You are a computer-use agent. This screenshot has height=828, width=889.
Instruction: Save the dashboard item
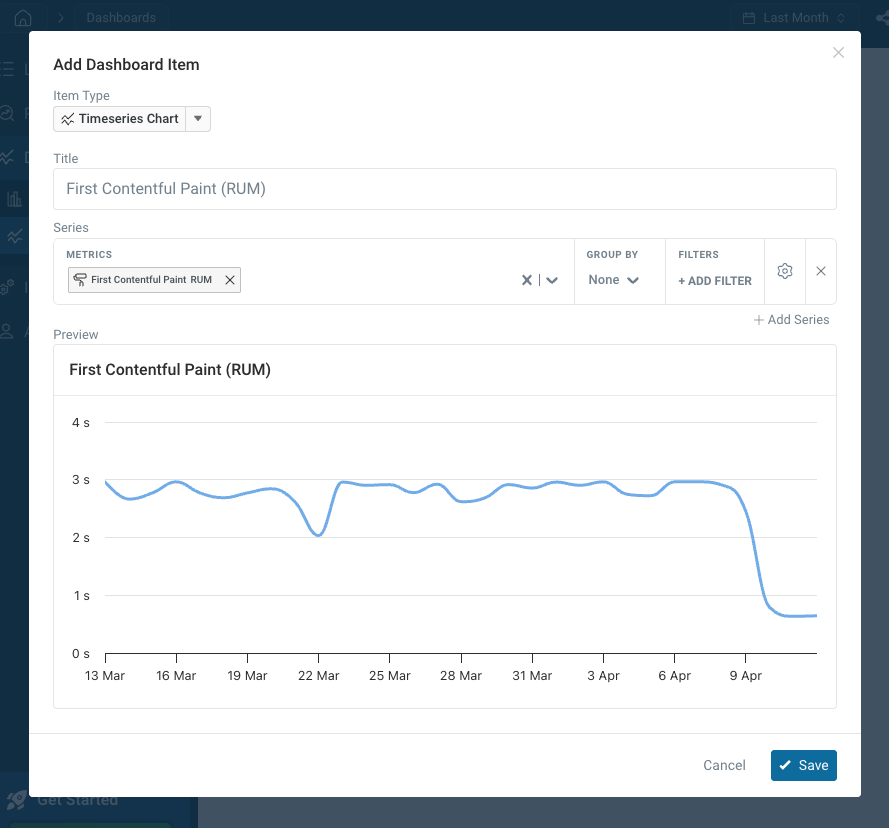click(x=804, y=765)
